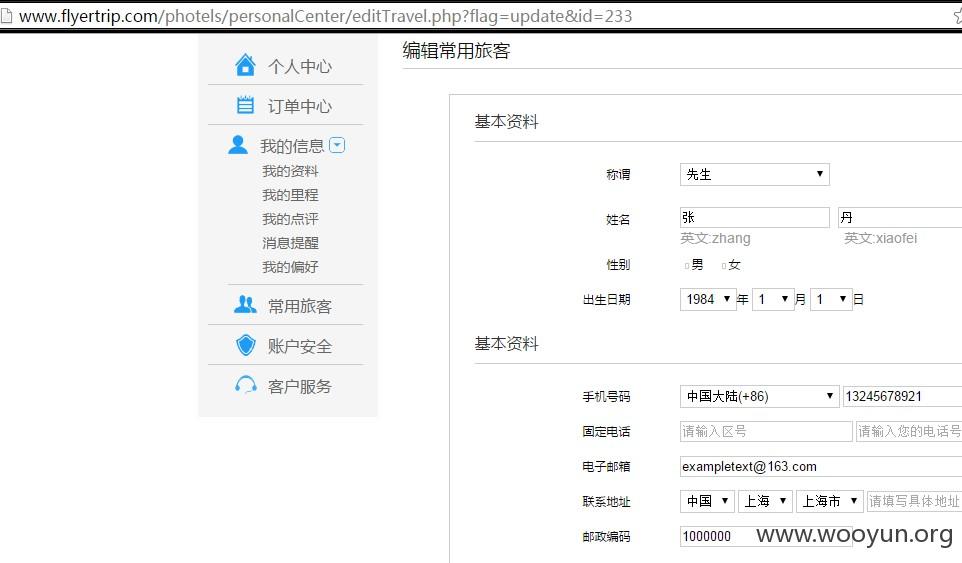
Task: Open 订单中心 in the sidebar
Action: coord(299,106)
